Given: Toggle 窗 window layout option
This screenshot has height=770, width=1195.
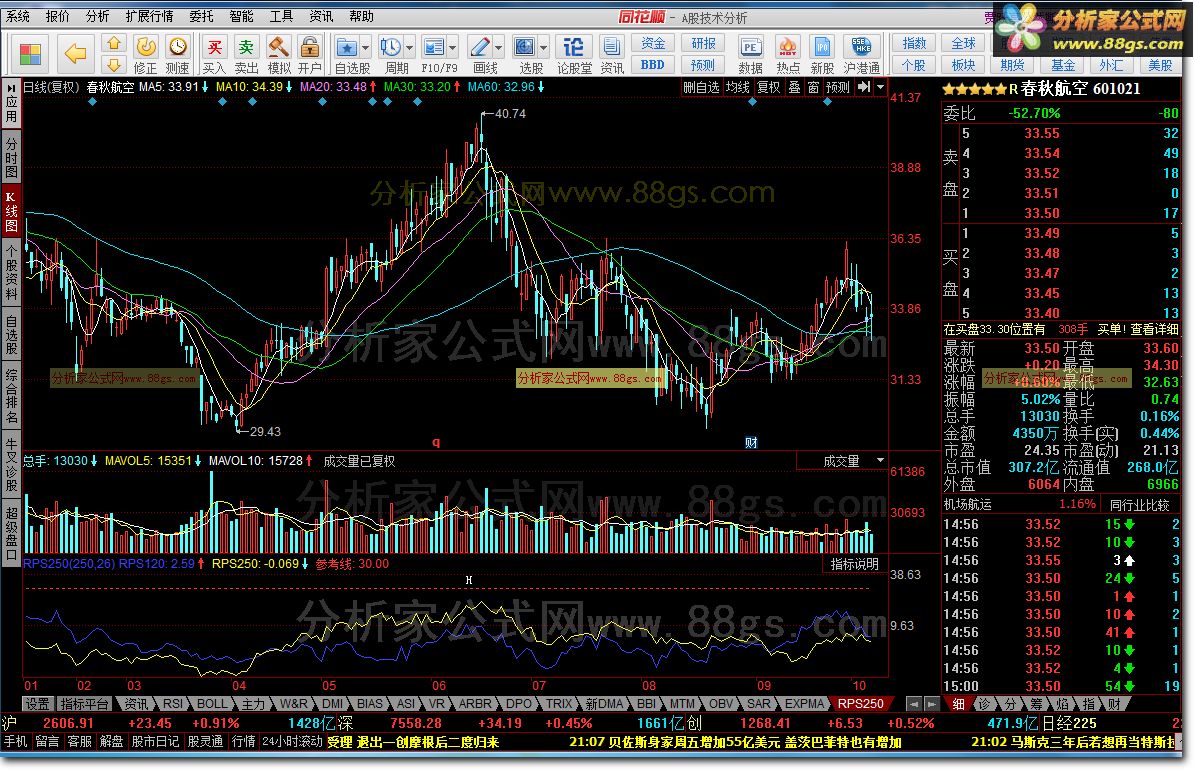Looking at the screenshot, I should [x=813, y=88].
